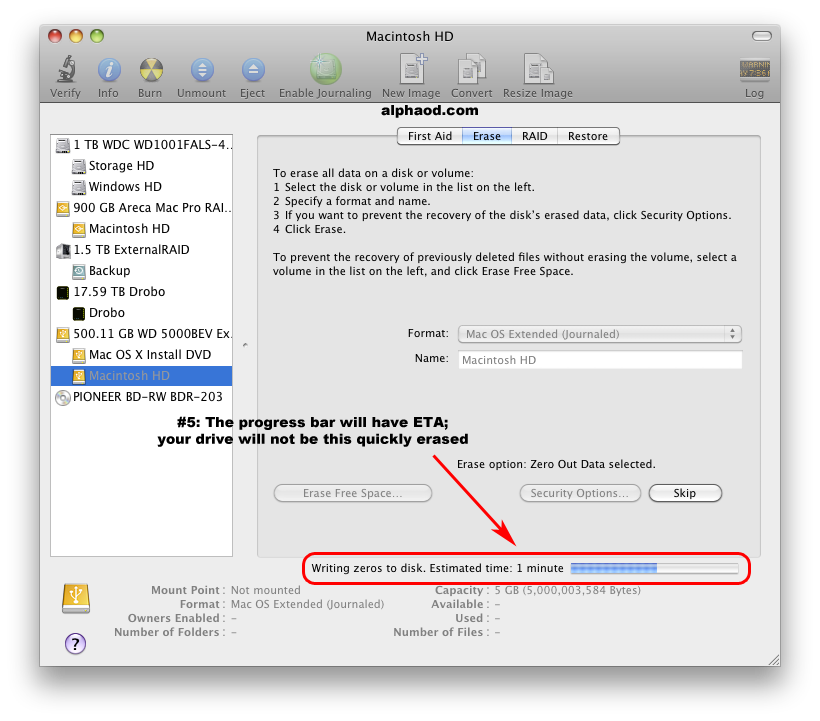This screenshot has width=820, height=721.
Task: Click the Unmount toolbar icon
Action: (202, 70)
